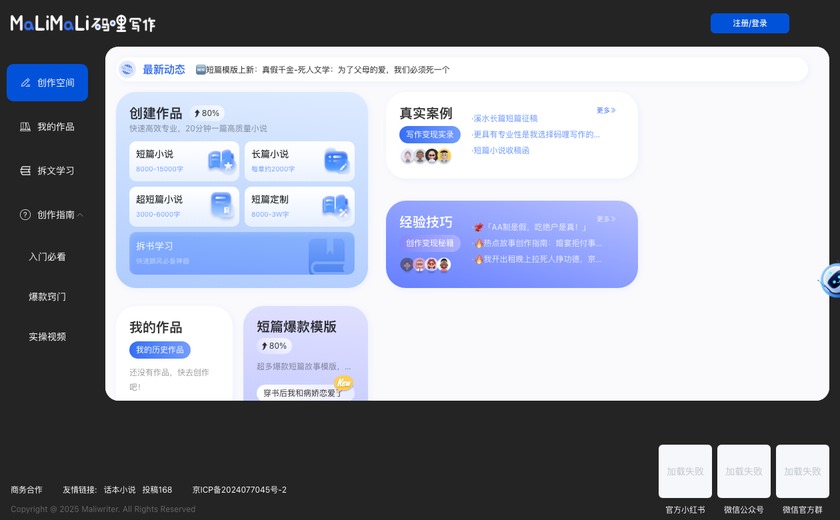Click the 我的历史作品 button

point(160,350)
